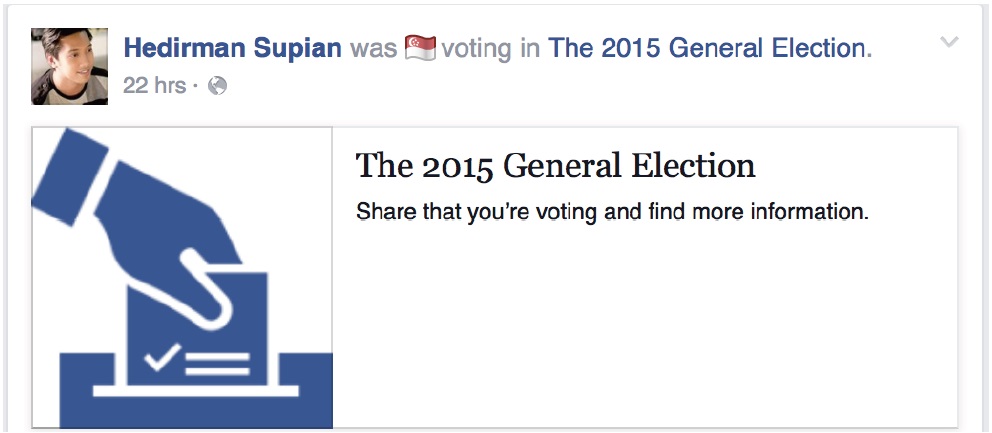The width and height of the screenshot is (992, 433).
Task: Open The 2015 General Election header link
Action: click(709, 47)
